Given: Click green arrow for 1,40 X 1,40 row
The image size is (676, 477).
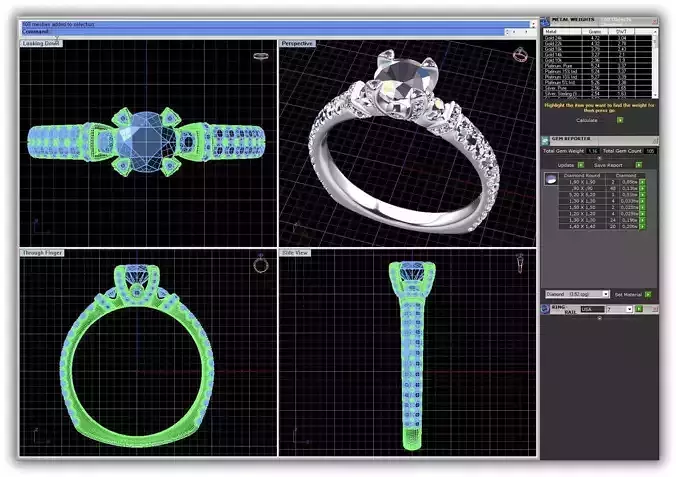Looking at the screenshot, I should [x=642, y=226].
